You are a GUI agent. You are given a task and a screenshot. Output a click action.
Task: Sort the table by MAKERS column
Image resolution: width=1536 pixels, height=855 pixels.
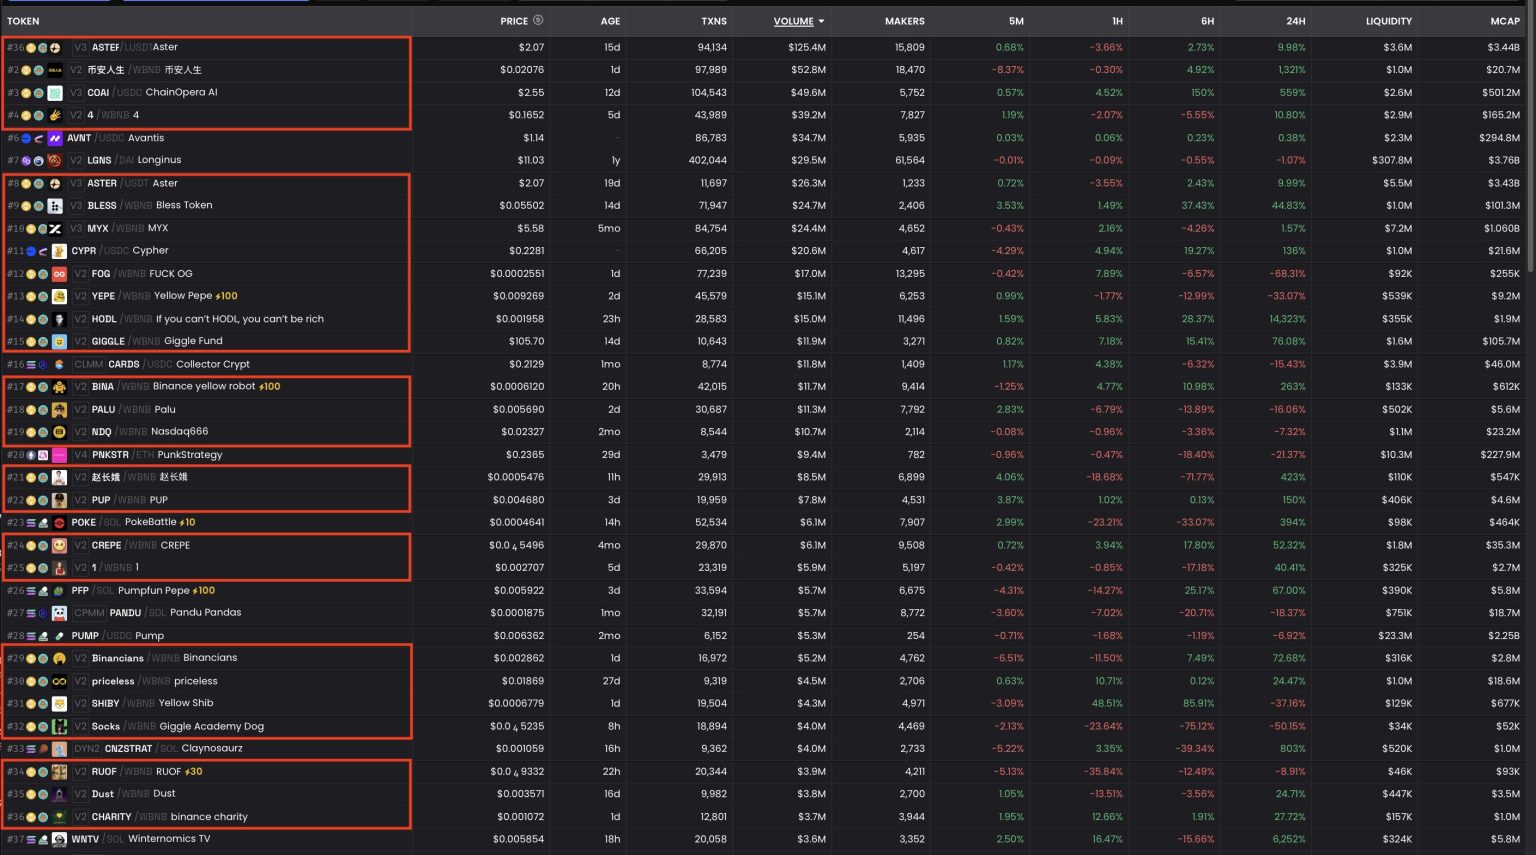tap(904, 21)
